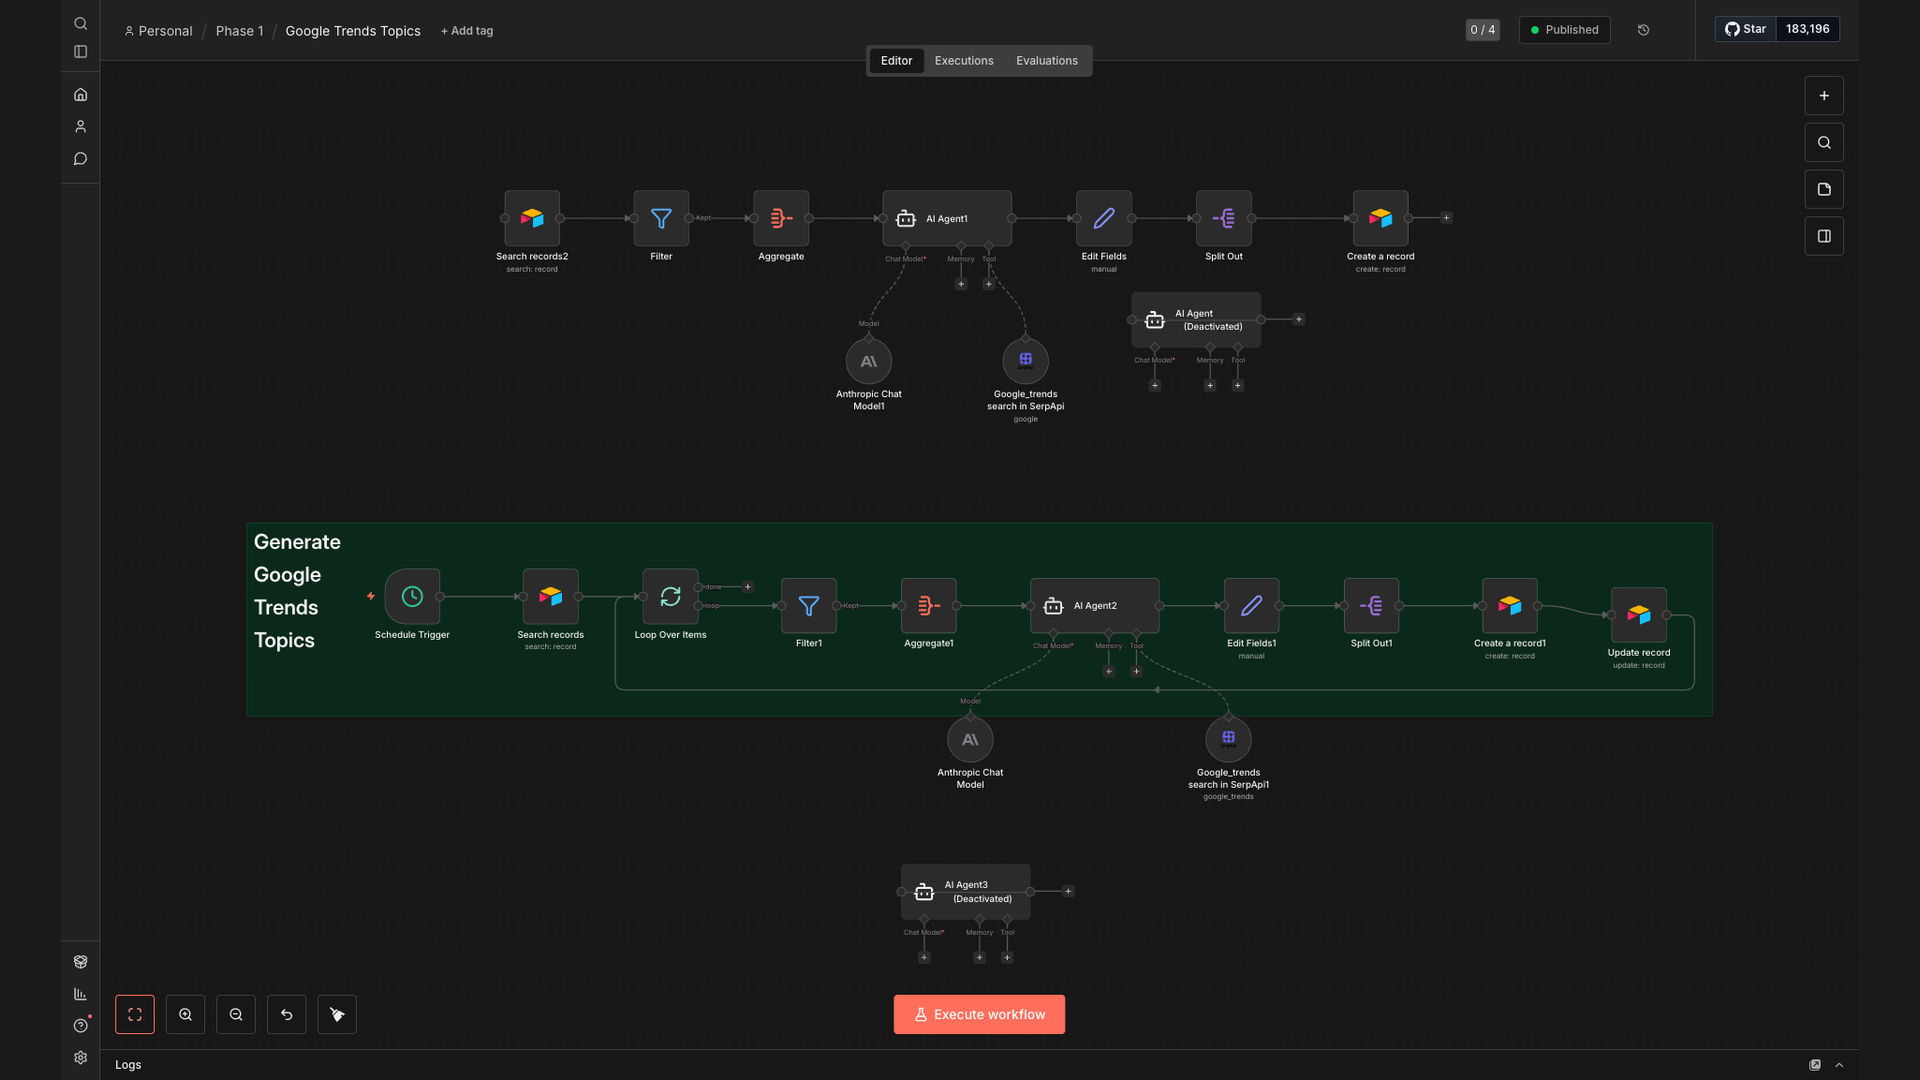Toggle the sidebar collapse icon

[81, 52]
